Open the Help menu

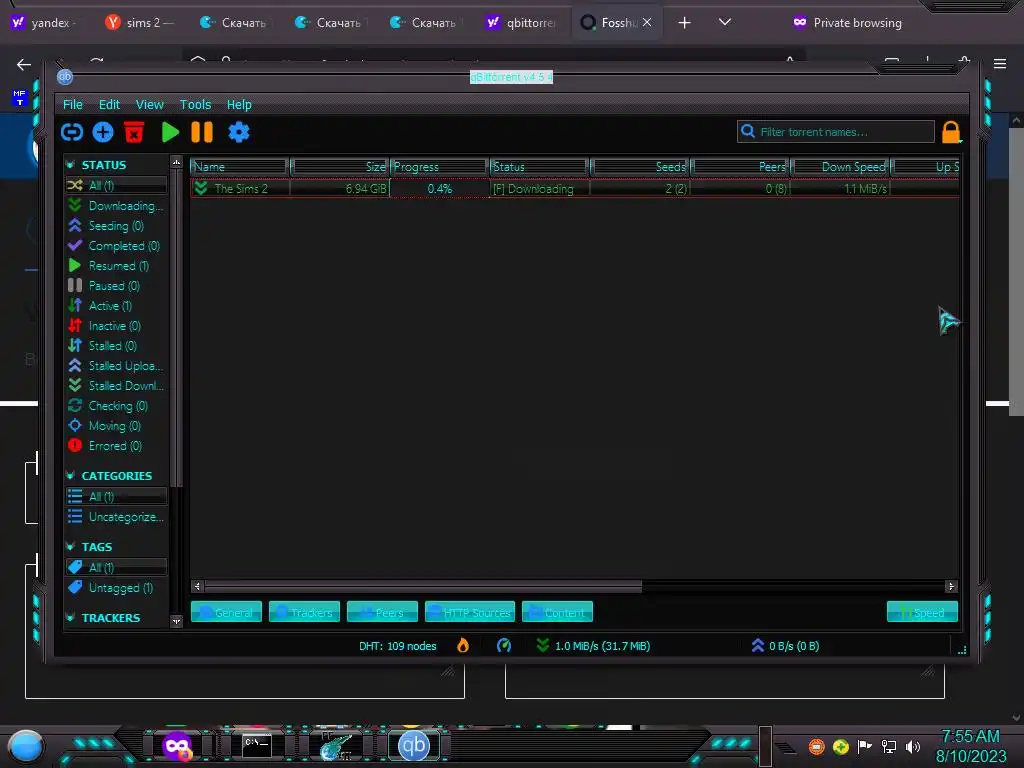tap(239, 104)
